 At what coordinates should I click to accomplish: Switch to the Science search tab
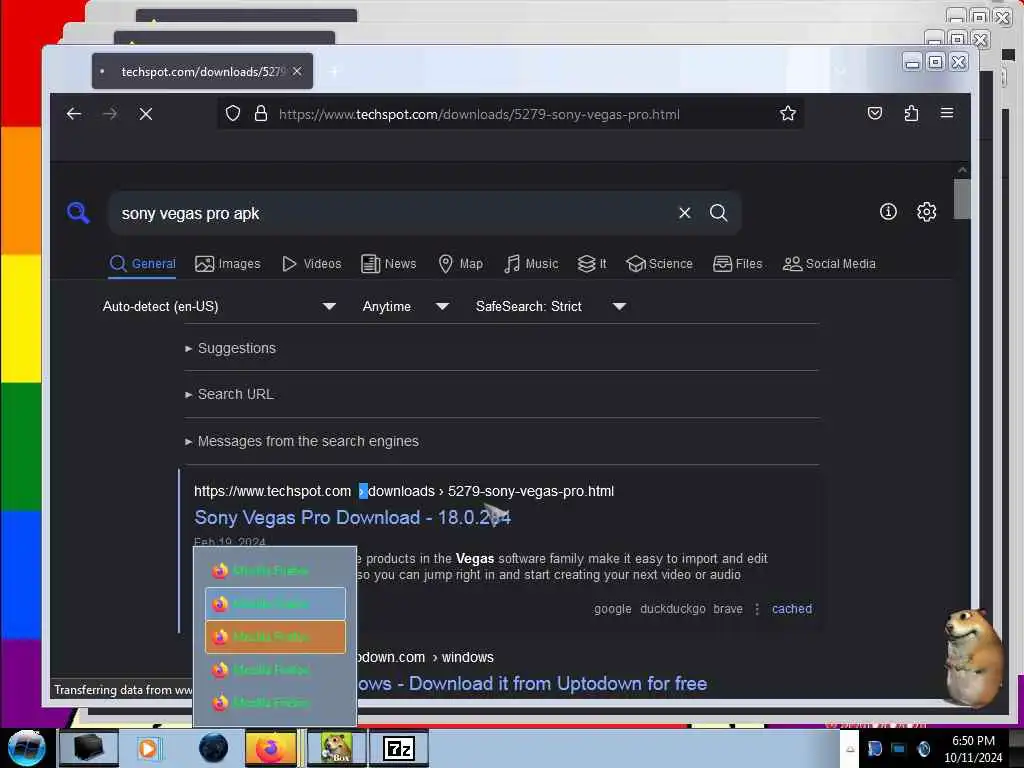(659, 263)
